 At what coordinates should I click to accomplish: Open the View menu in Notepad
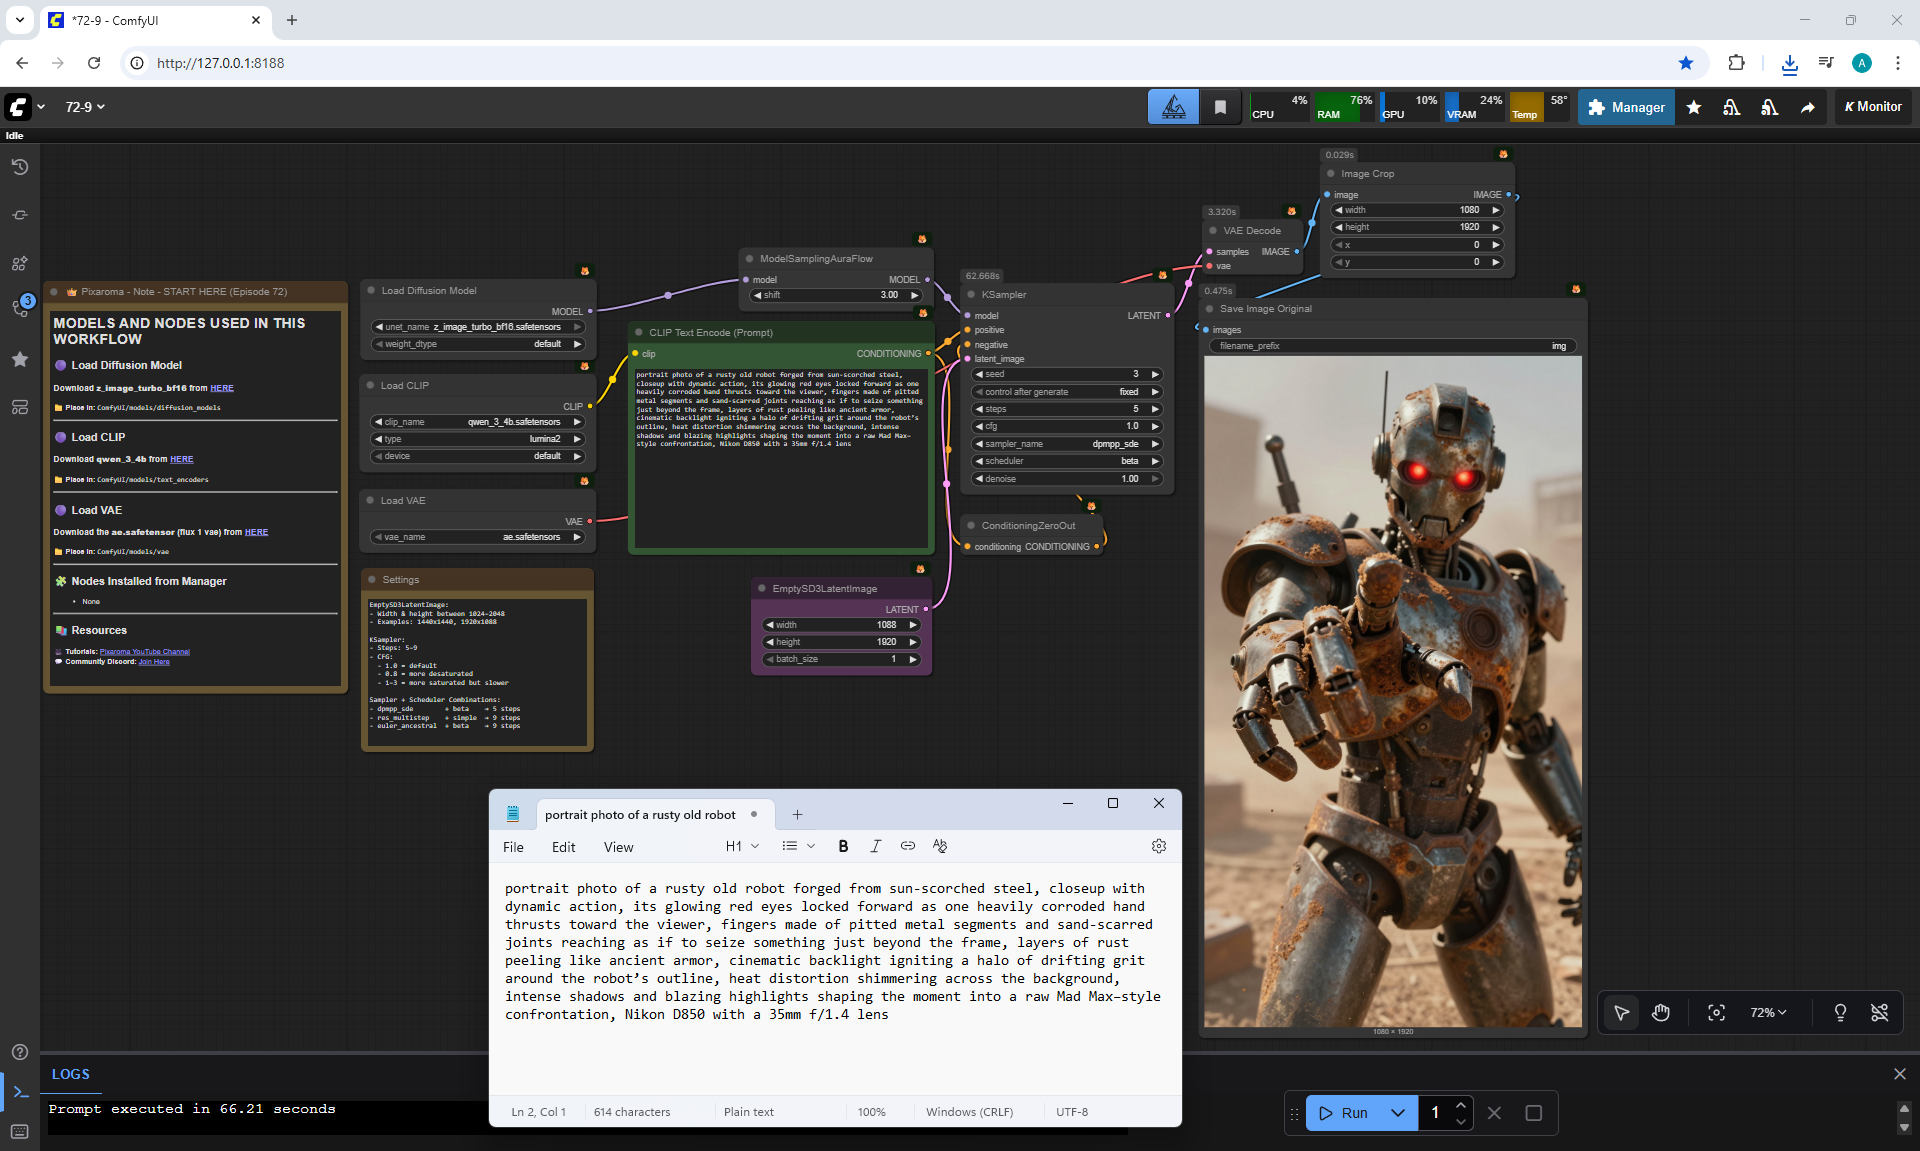618,847
